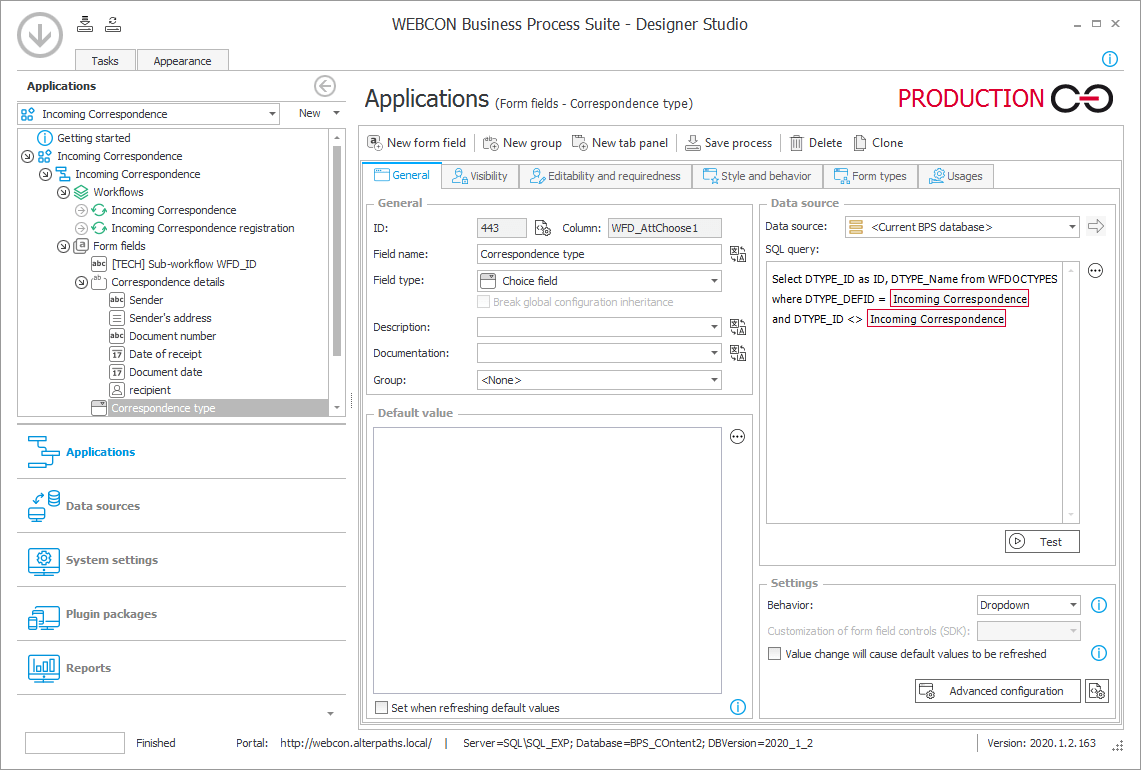Open the Documentation dropdown
Image resolution: width=1141 pixels, height=770 pixels.
click(599, 353)
